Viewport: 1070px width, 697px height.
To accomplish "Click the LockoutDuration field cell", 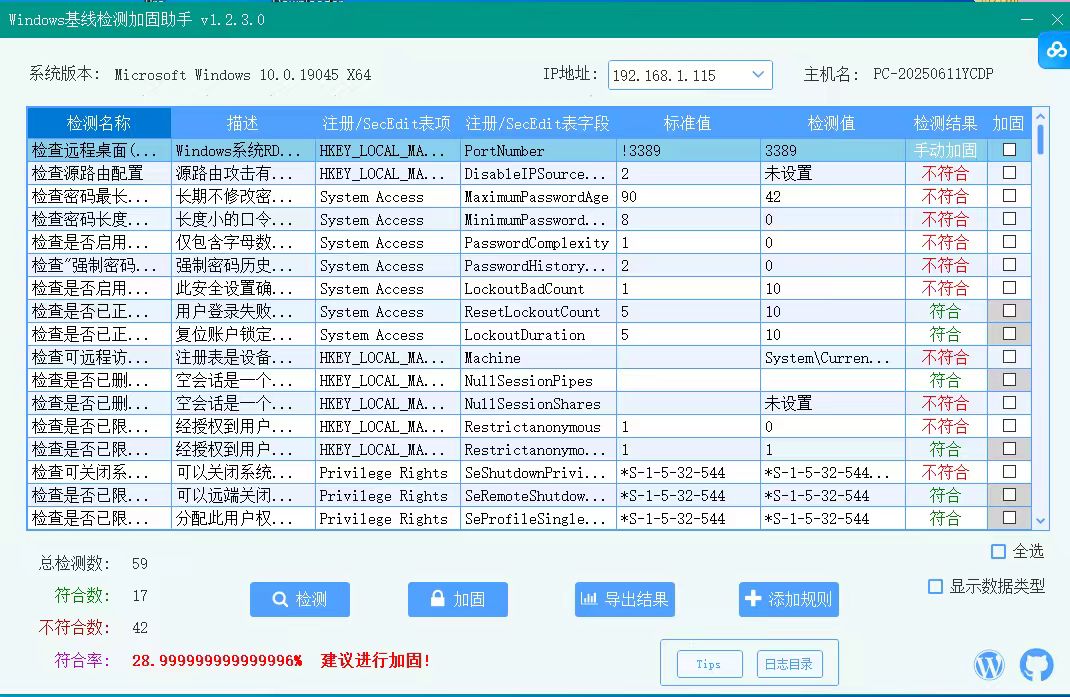I will coord(538,335).
